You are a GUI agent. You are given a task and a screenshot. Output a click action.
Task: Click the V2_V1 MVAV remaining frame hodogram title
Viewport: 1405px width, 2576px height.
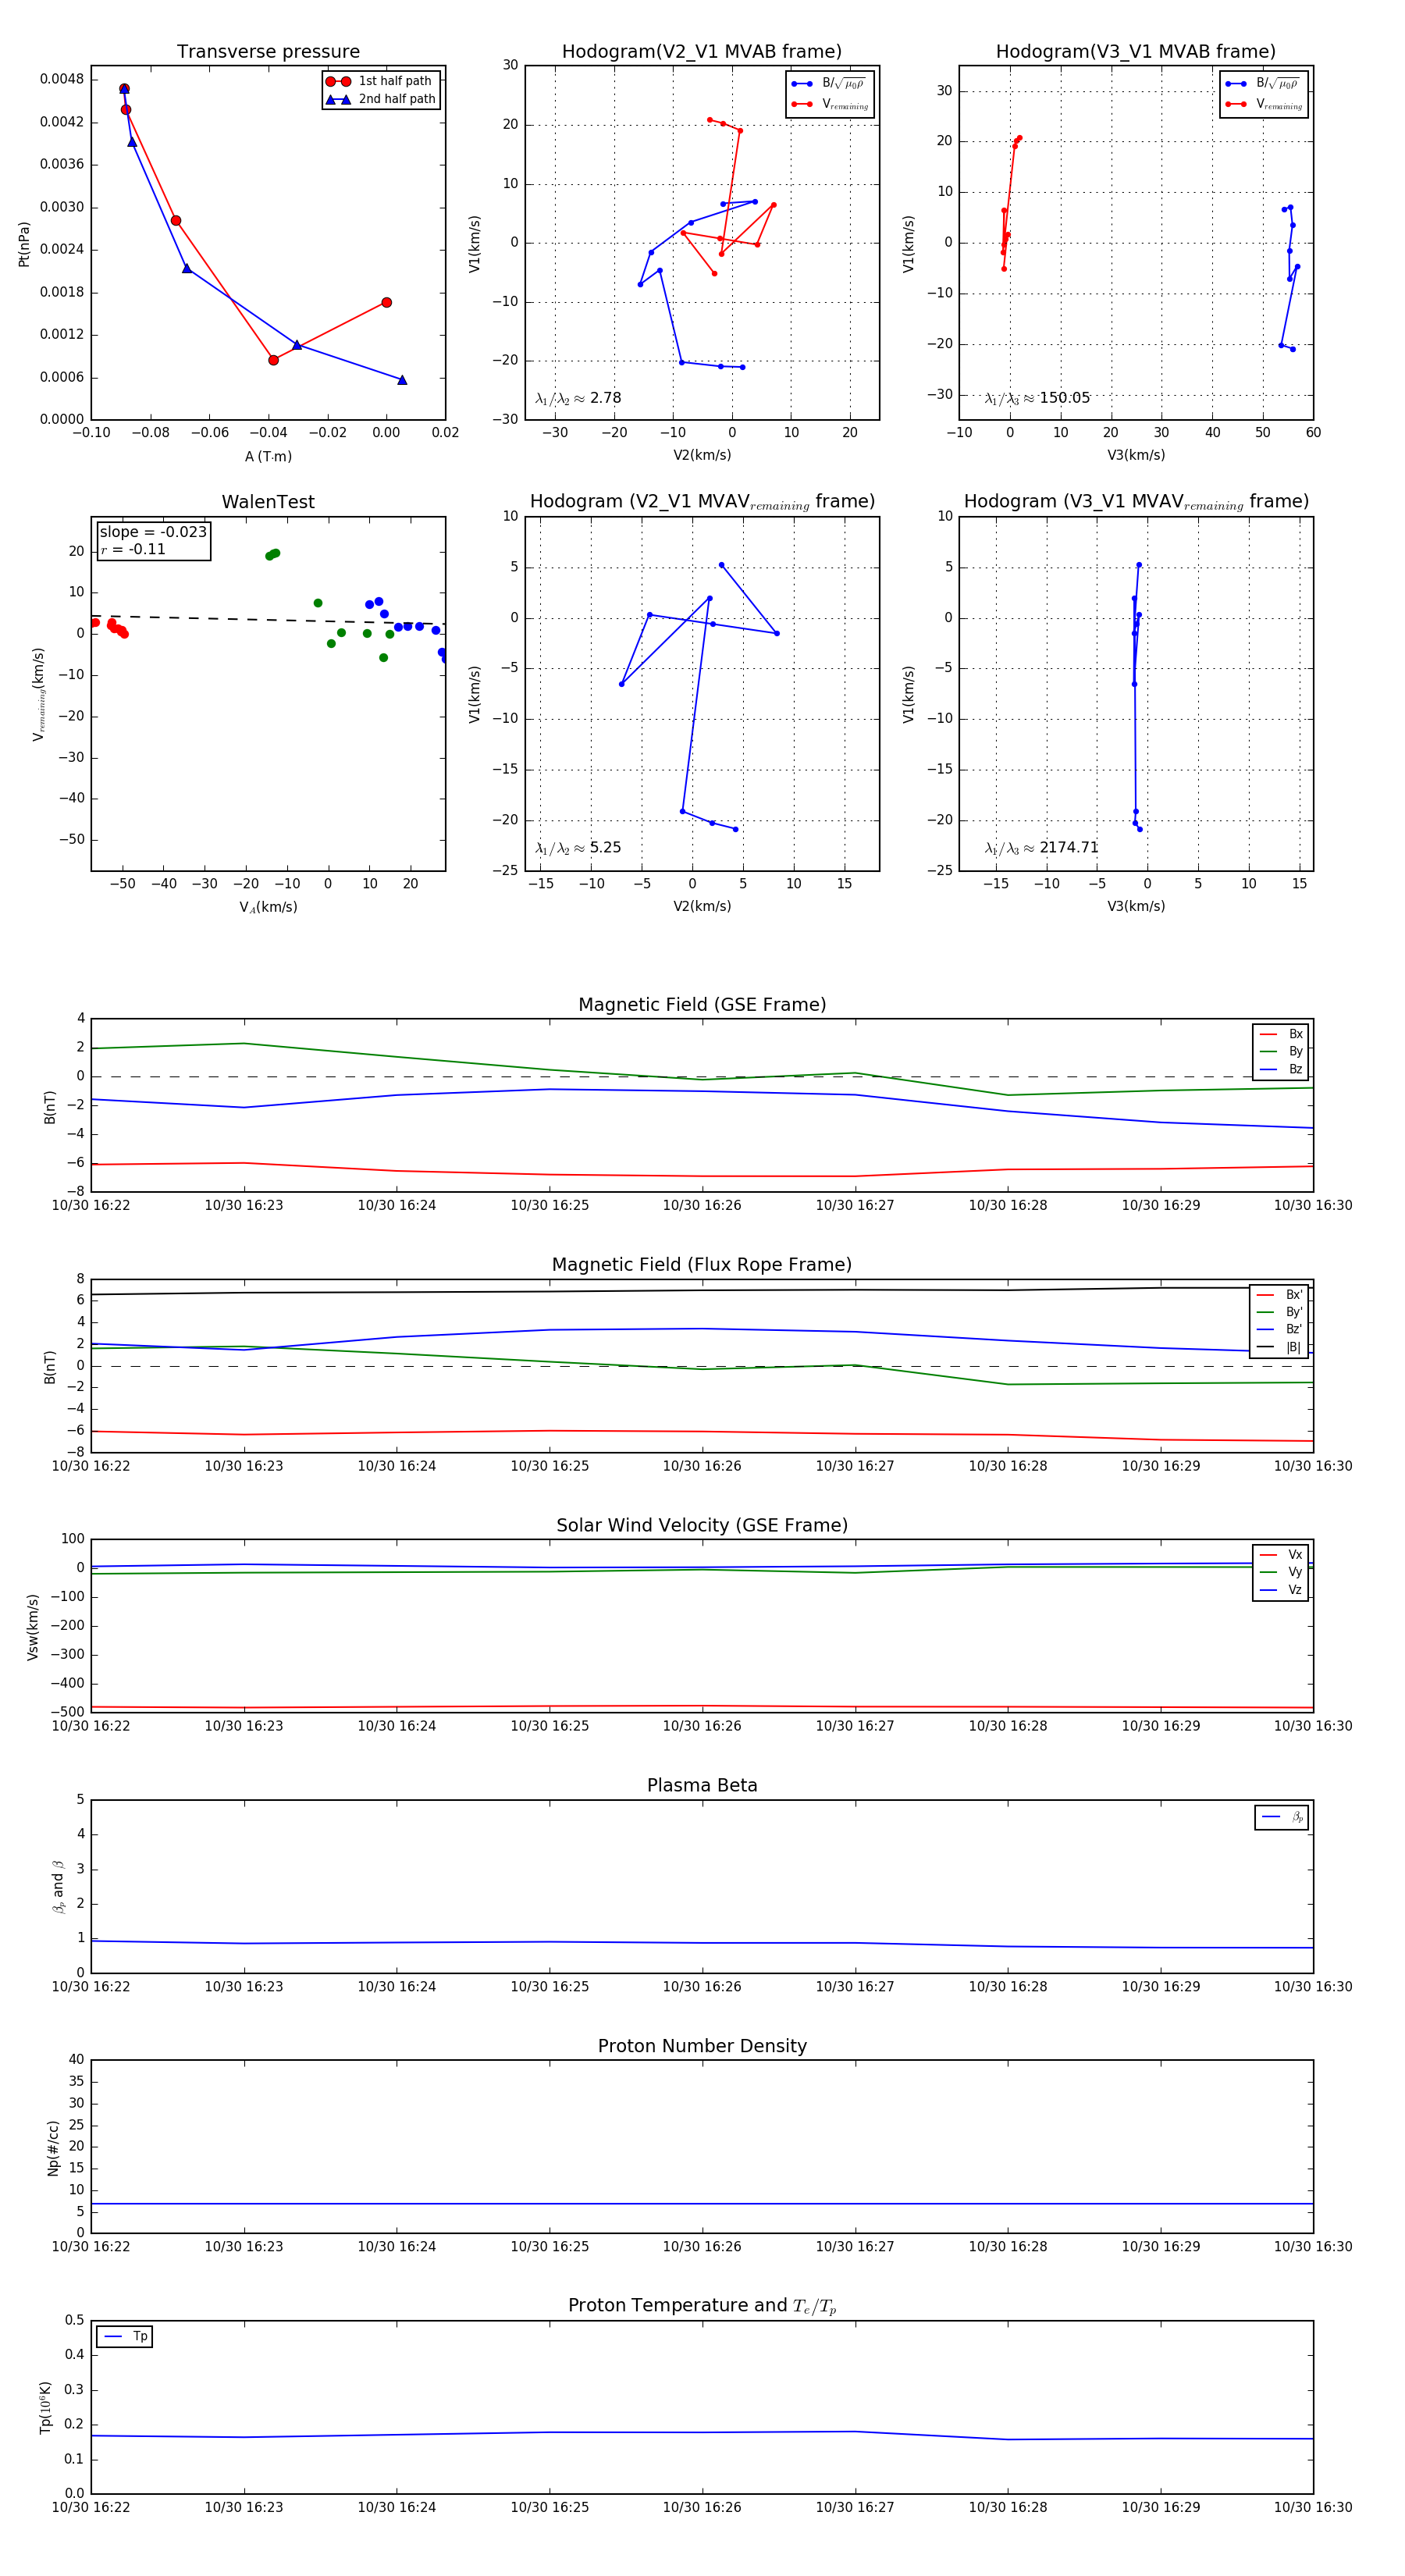point(702,502)
